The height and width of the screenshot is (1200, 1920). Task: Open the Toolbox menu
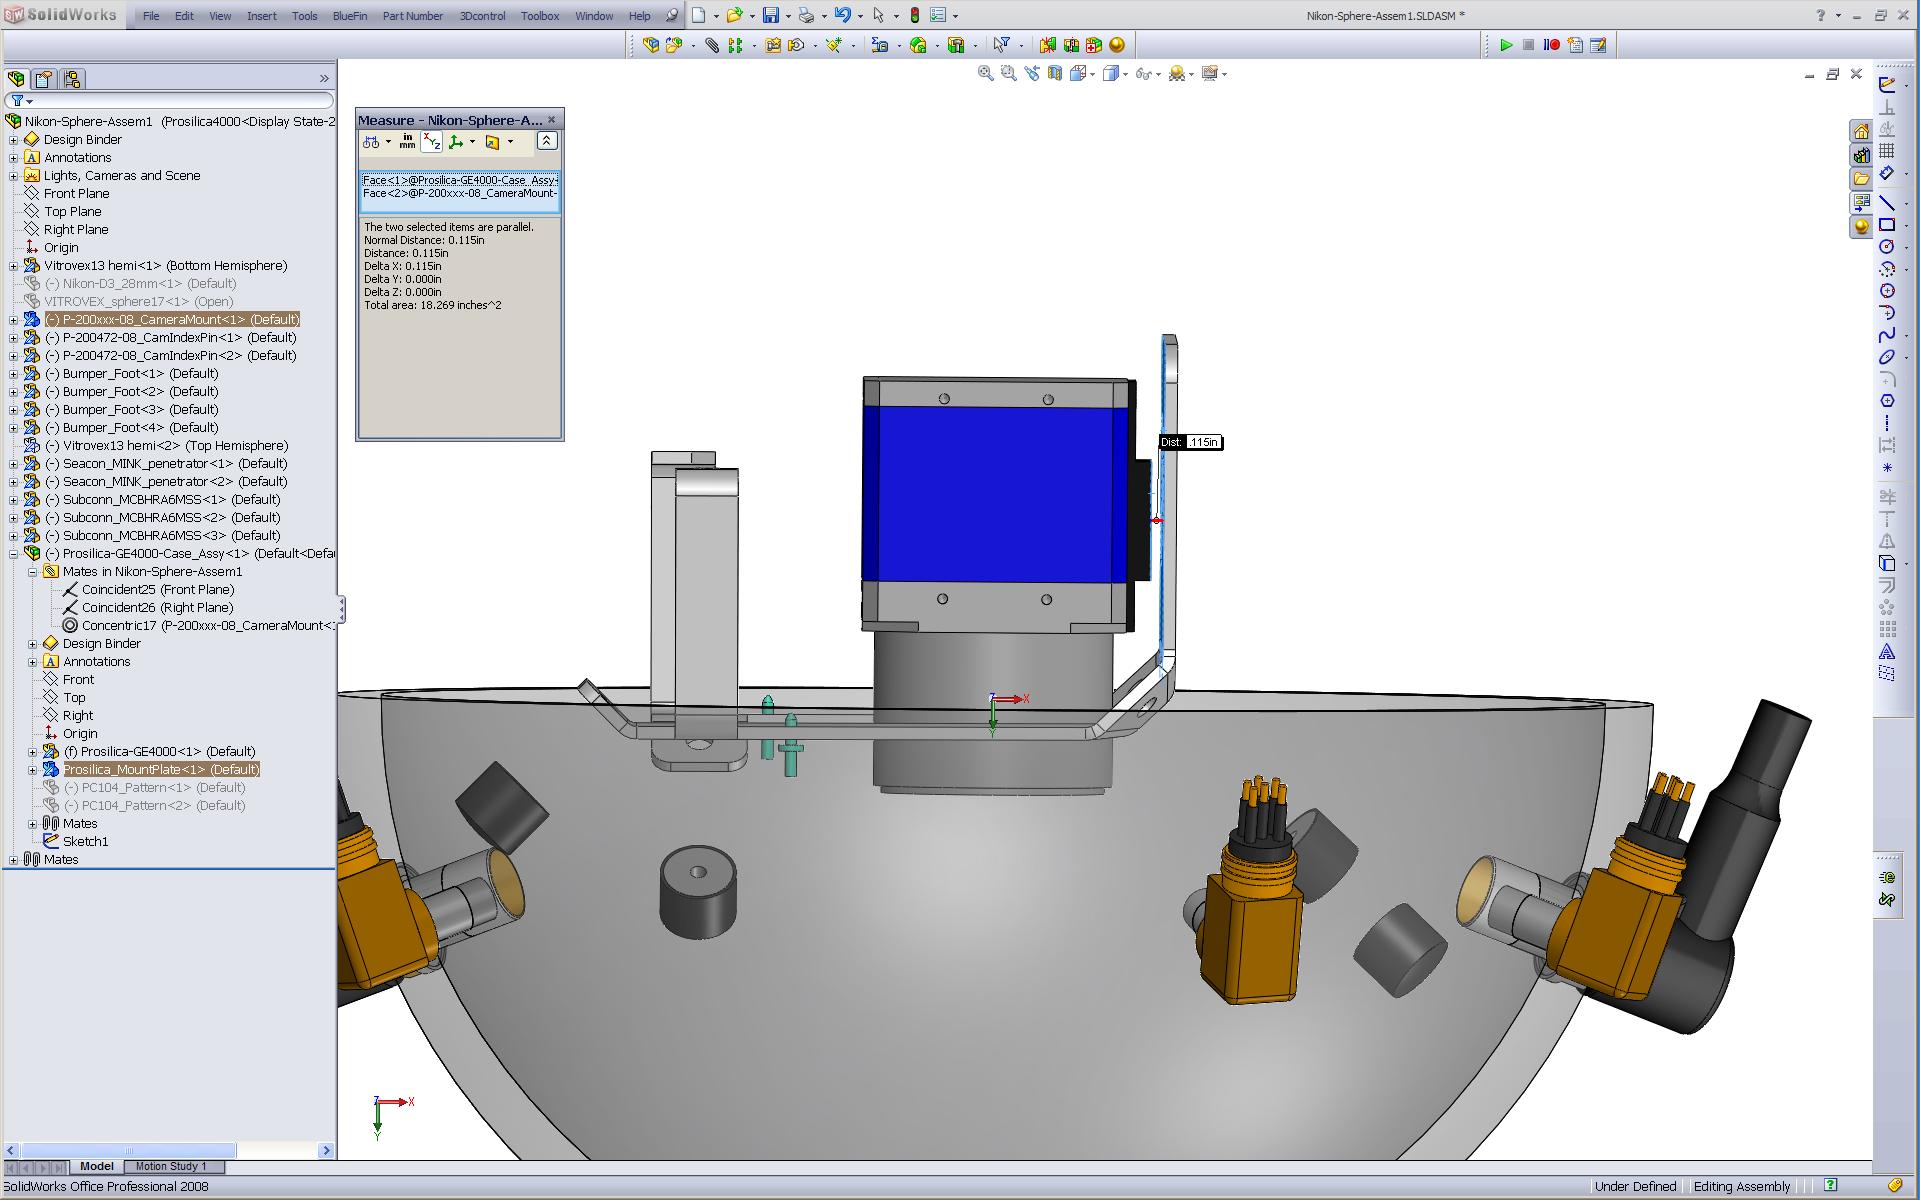pos(540,16)
